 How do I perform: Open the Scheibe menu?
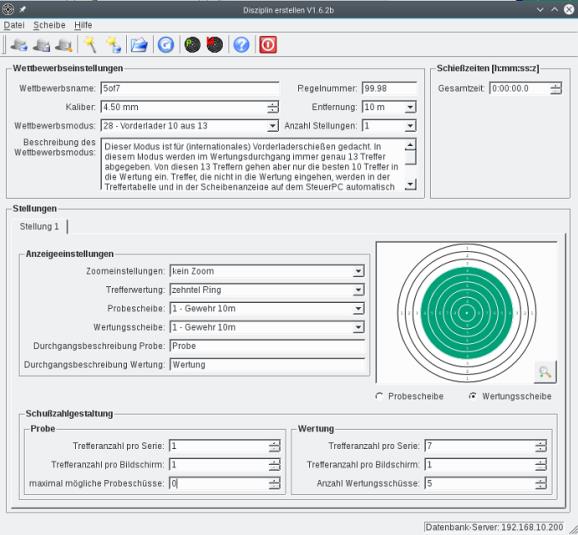point(49,25)
